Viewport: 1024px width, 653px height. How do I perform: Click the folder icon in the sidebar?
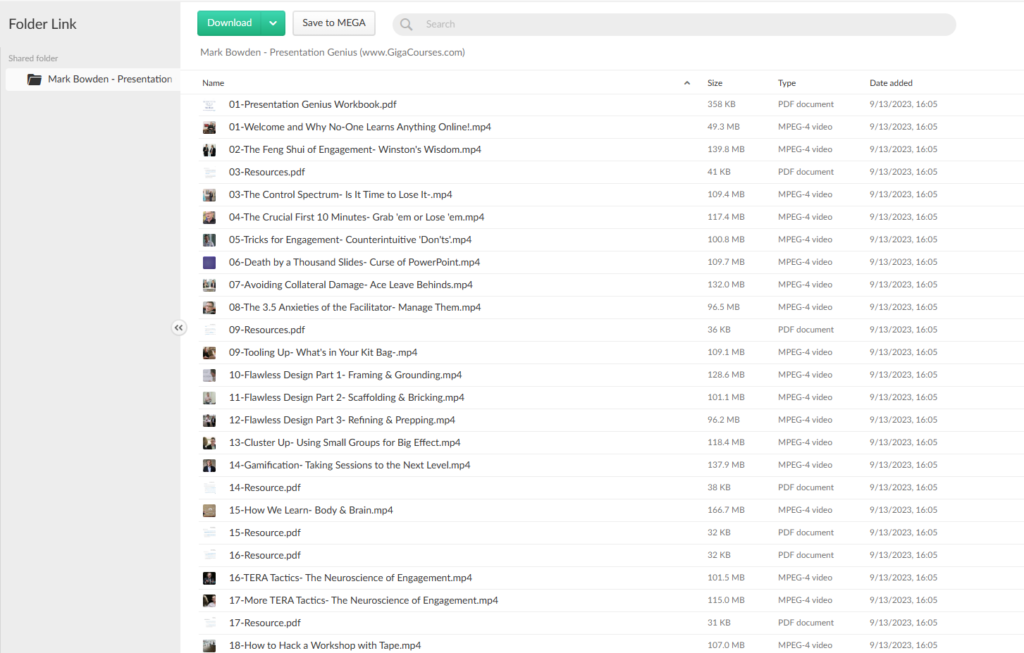click(34, 79)
